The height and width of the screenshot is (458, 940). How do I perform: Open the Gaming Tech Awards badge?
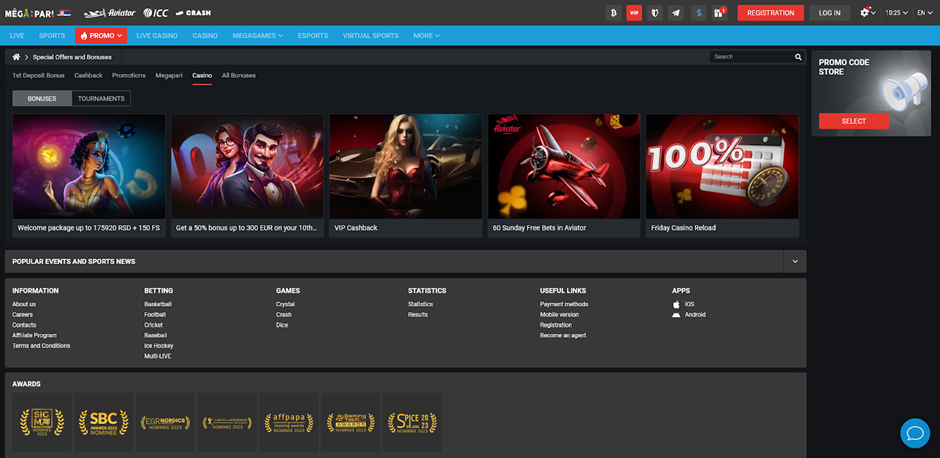pyautogui.click(x=351, y=422)
